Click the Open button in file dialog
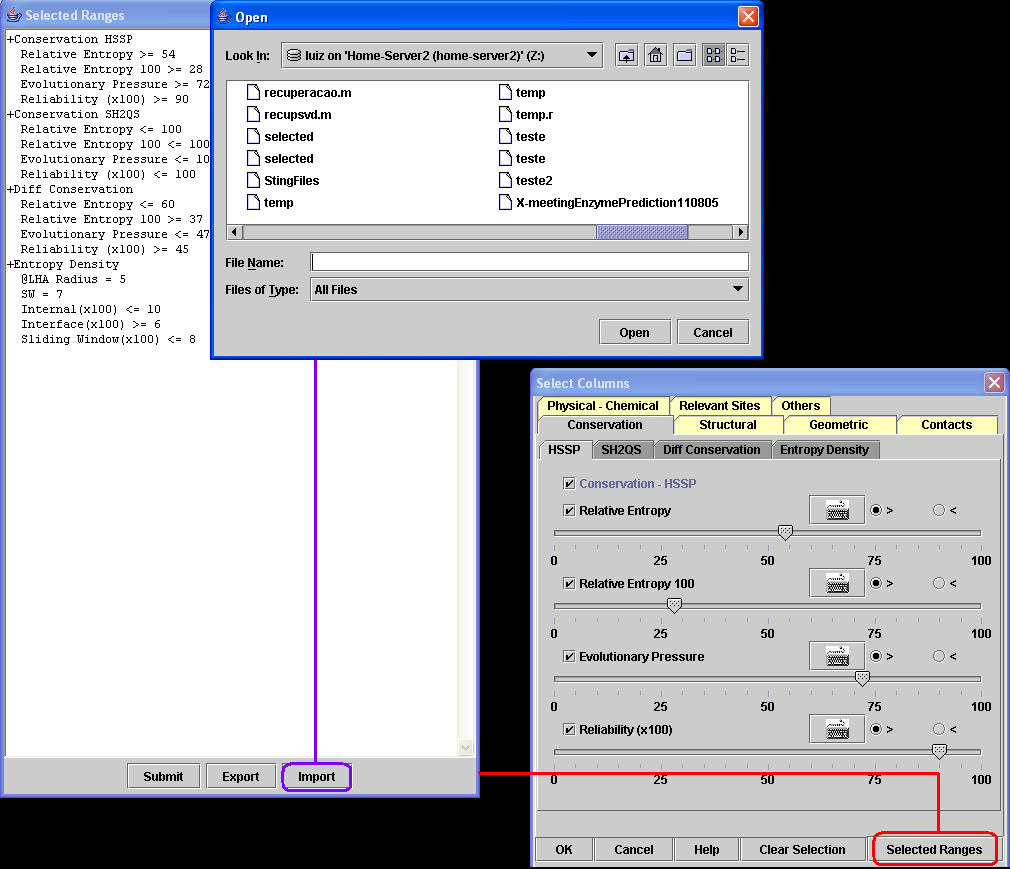 (x=634, y=332)
